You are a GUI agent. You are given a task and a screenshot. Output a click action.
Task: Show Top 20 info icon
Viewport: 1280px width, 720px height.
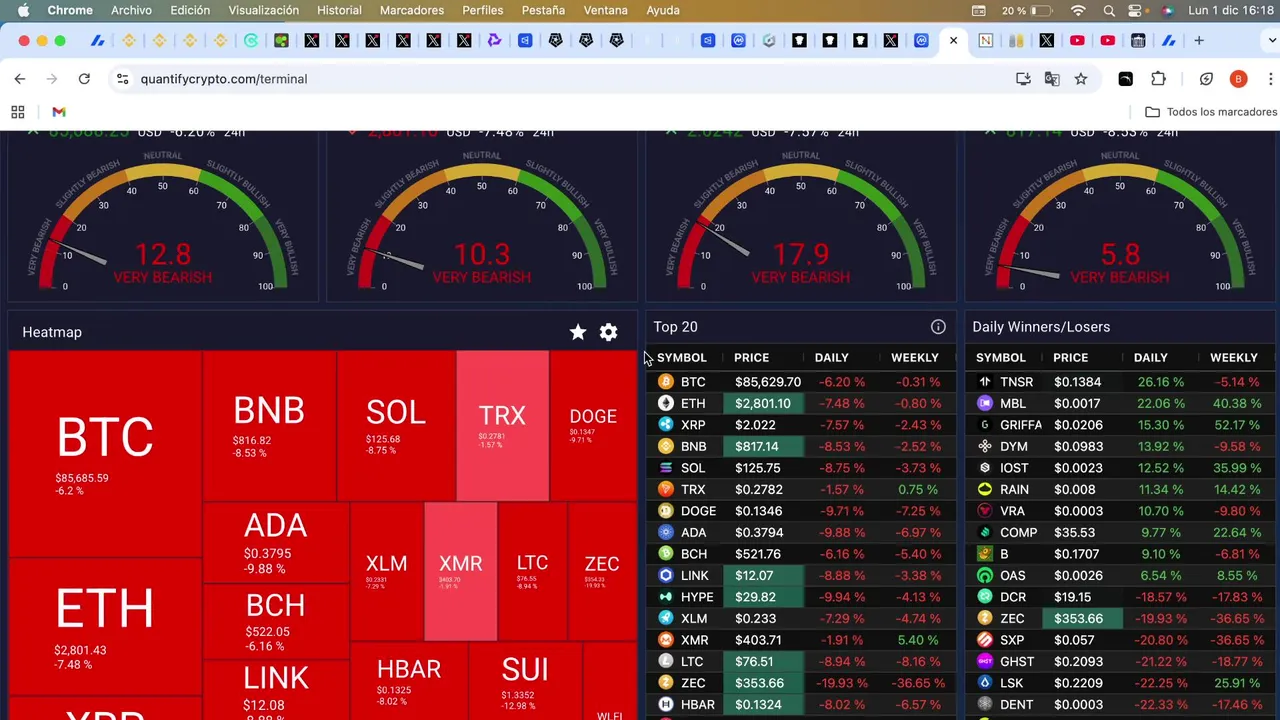coord(938,327)
